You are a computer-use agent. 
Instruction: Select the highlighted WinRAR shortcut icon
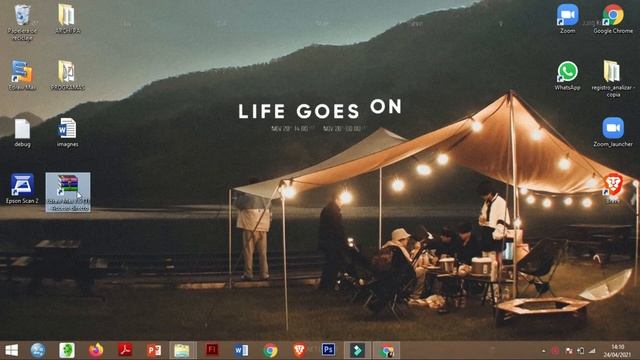(x=68, y=192)
